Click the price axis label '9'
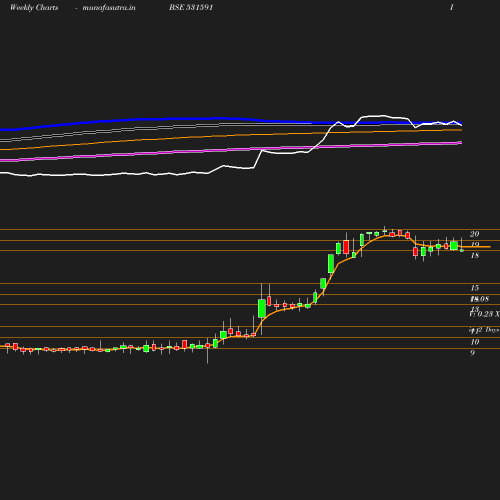This screenshot has width=500, height=500. tap(472, 353)
